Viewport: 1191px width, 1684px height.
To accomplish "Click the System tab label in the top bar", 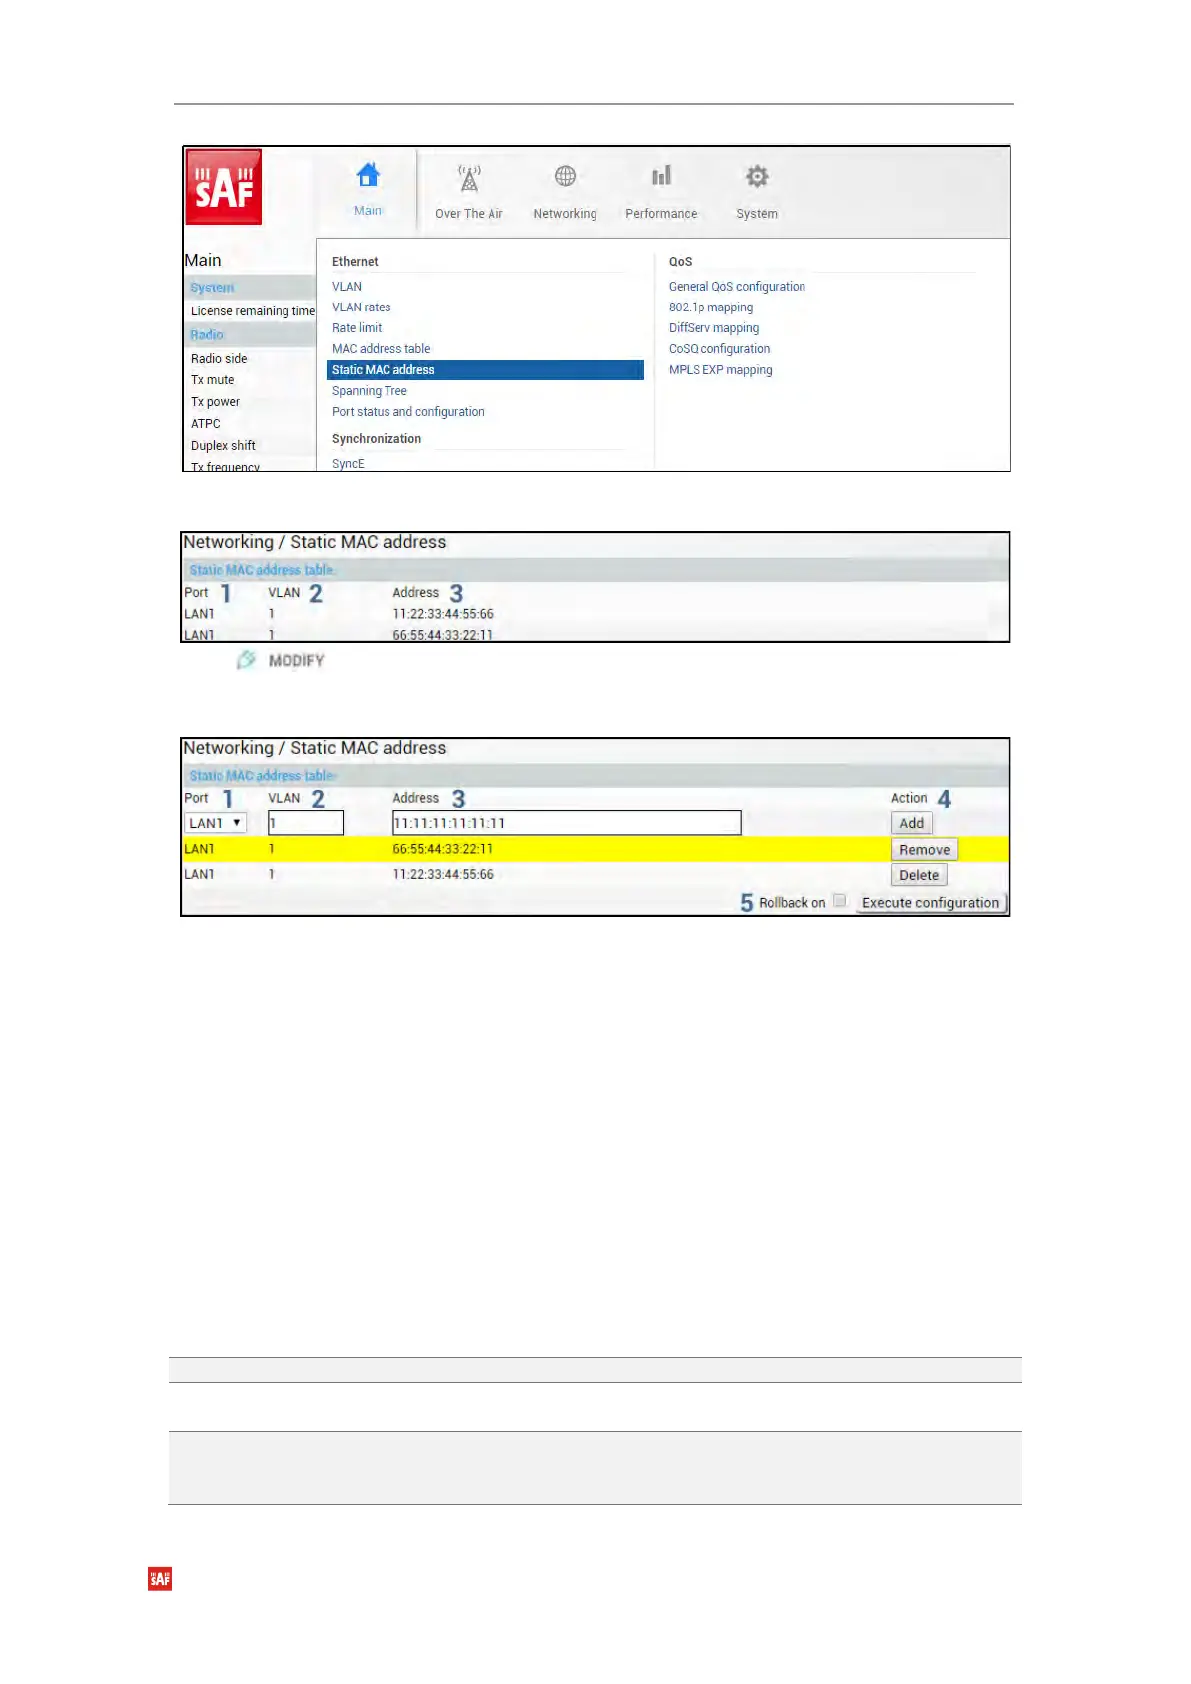I will pos(757,214).
